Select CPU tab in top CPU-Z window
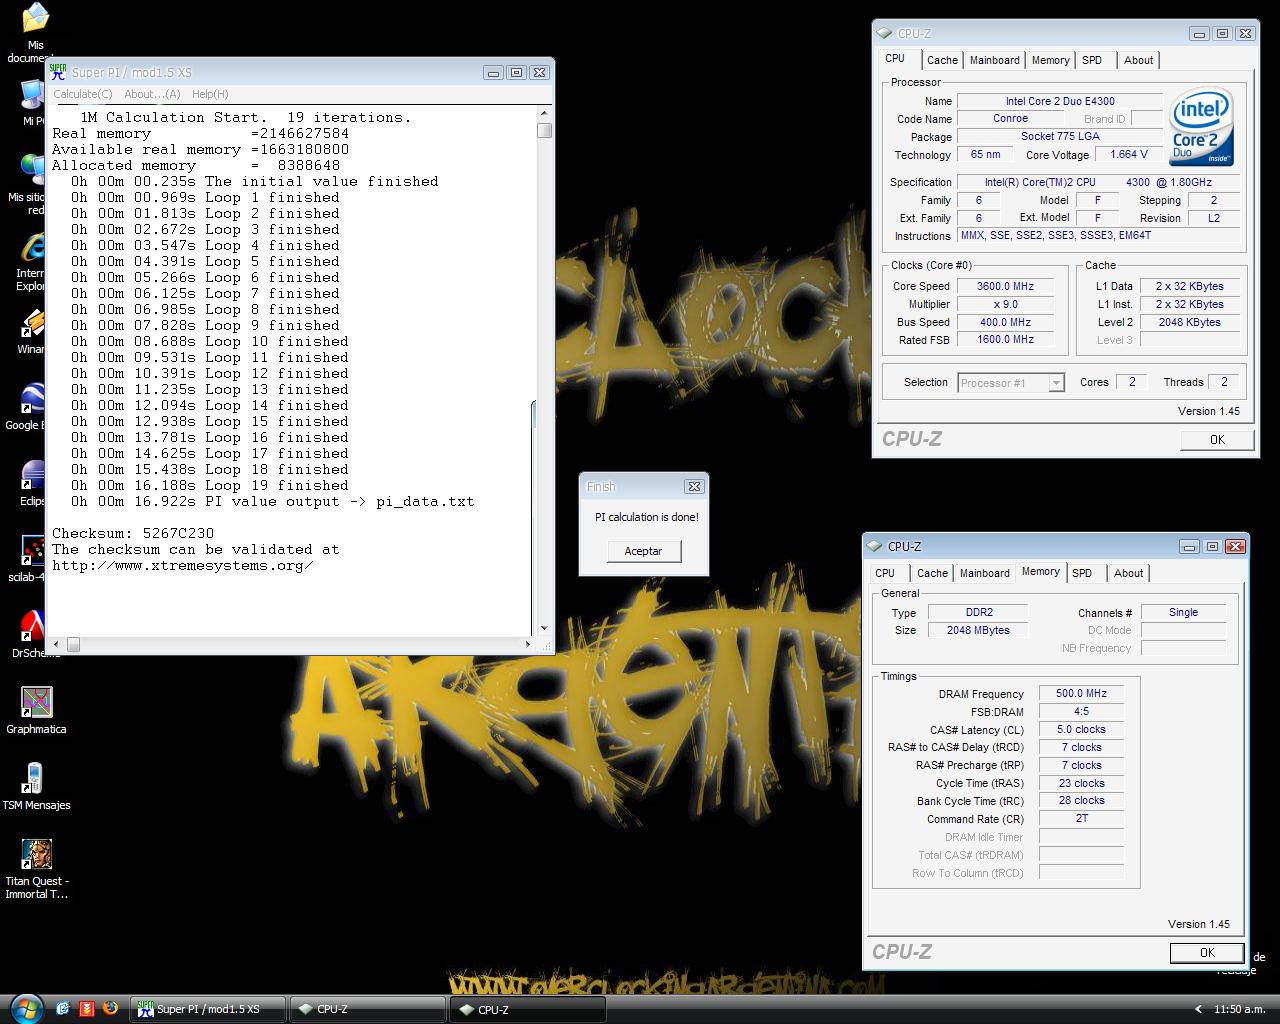The width and height of the screenshot is (1280, 1024). [x=895, y=59]
